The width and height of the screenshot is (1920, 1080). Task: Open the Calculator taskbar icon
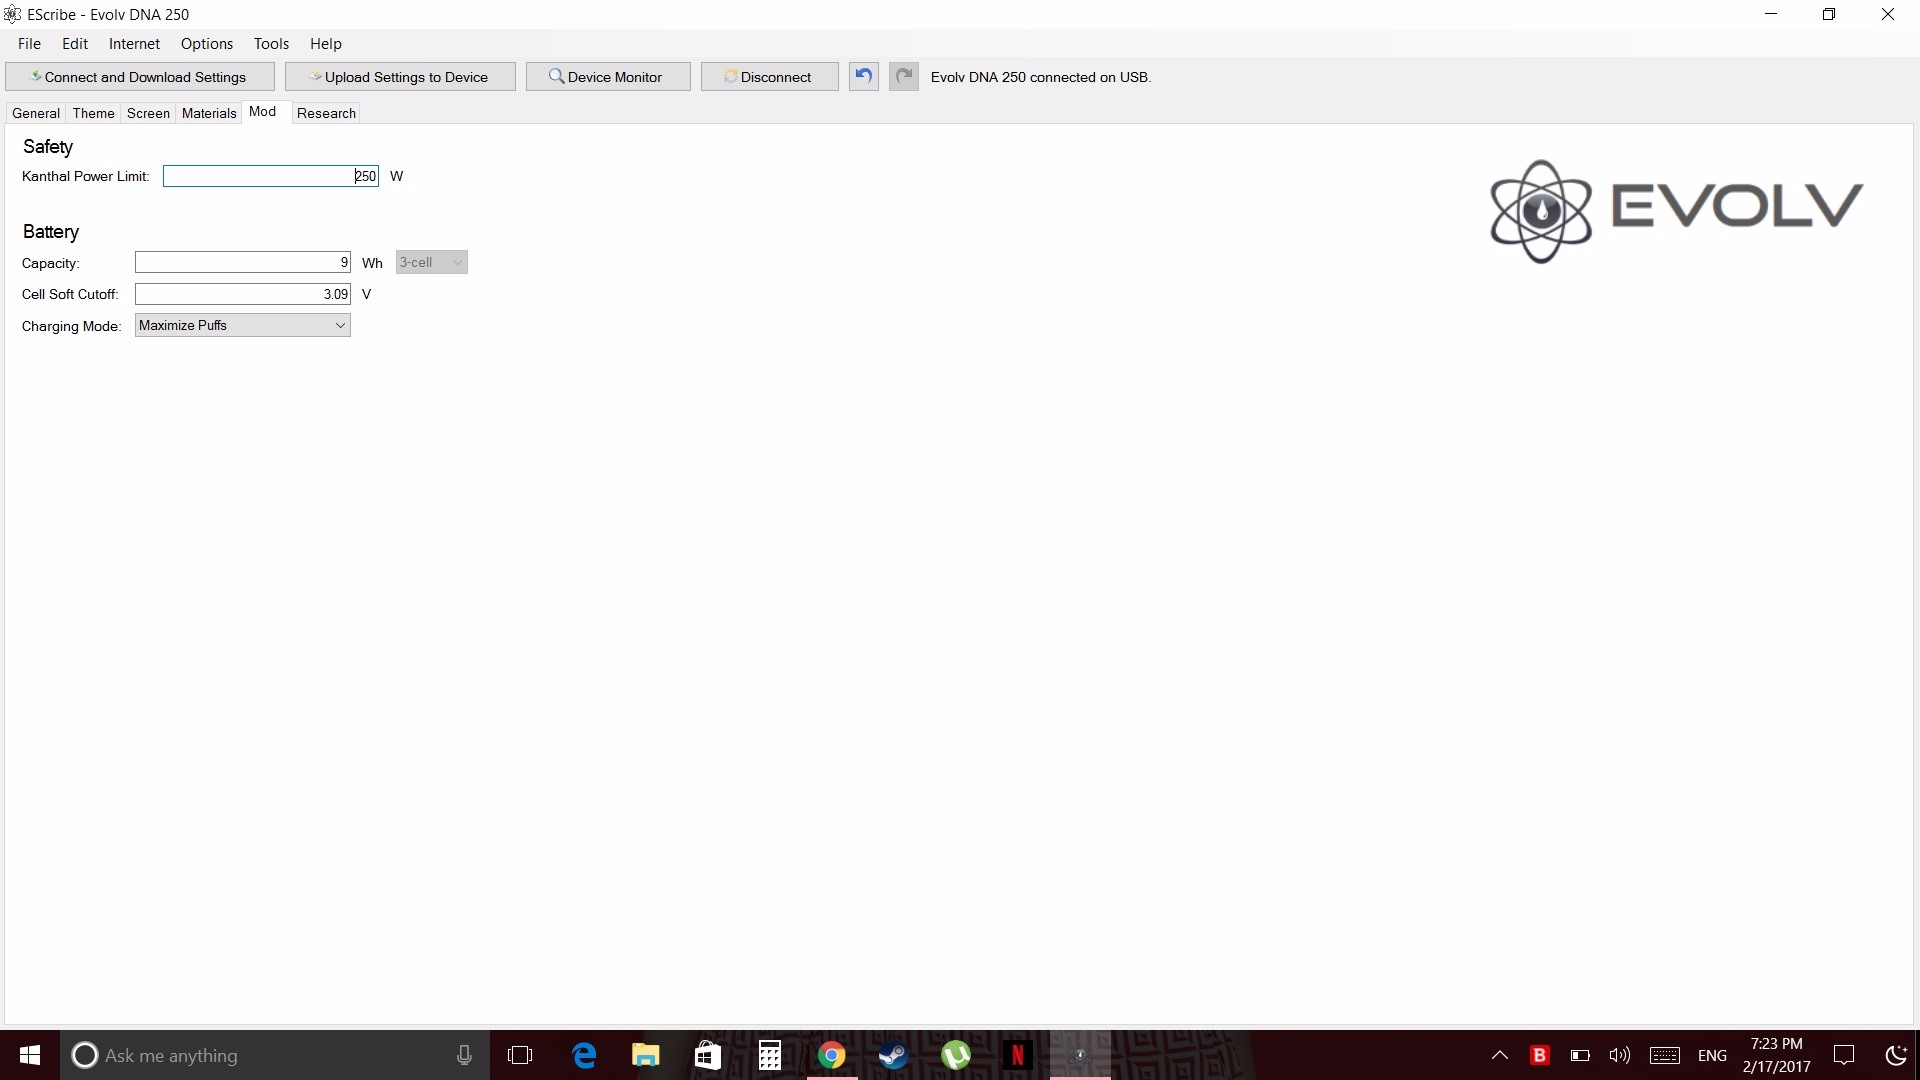[x=769, y=1055]
